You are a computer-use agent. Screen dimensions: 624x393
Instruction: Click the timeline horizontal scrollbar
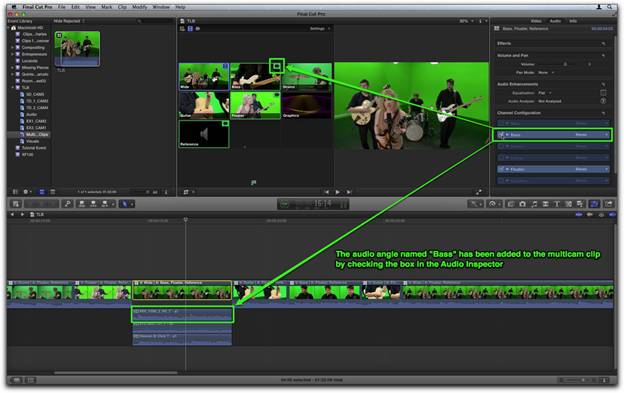pyautogui.click(x=115, y=373)
